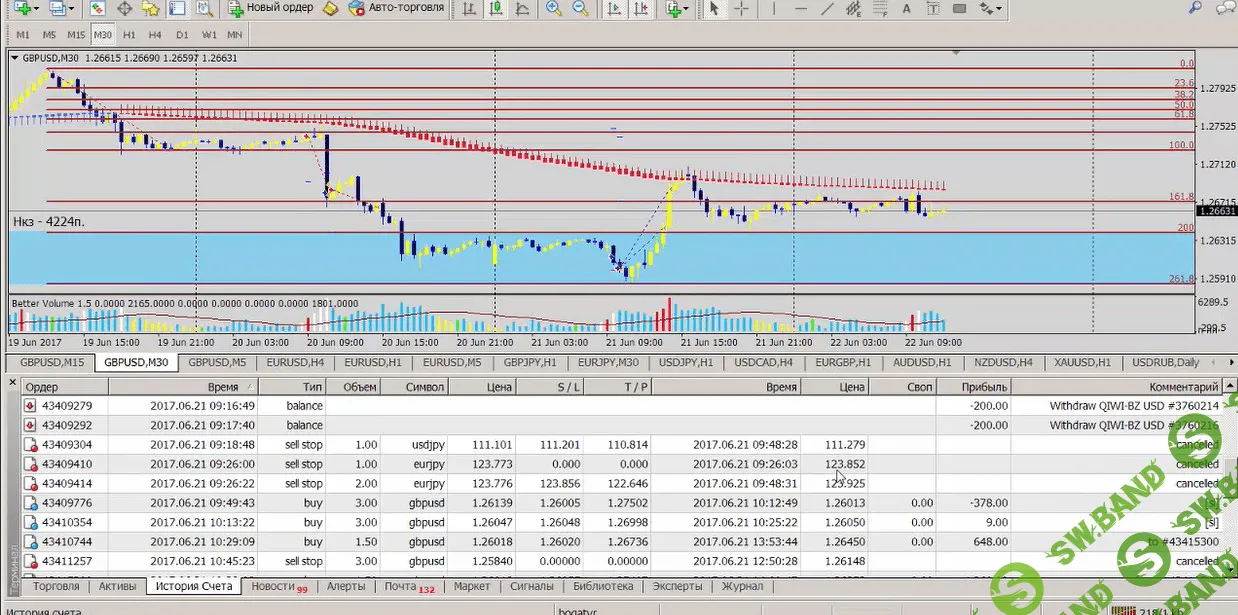Expand the arrows objects dropdown
The height and width of the screenshot is (615, 1238).
(1000, 8)
